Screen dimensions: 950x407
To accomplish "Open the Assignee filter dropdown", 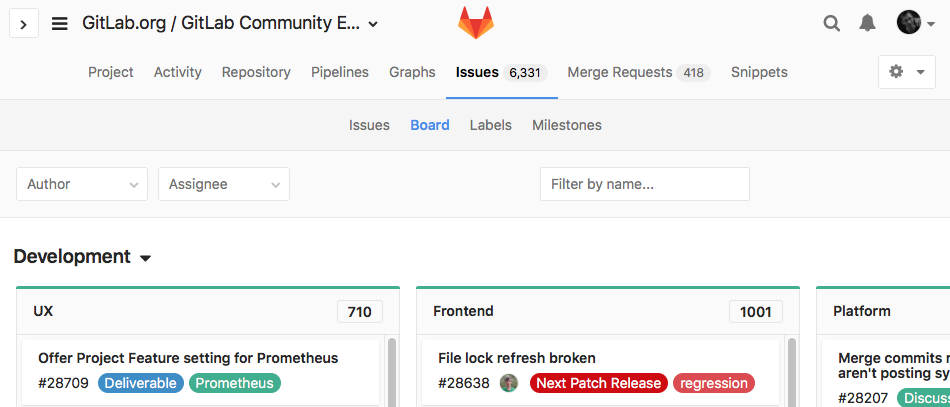I will point(224,184).
